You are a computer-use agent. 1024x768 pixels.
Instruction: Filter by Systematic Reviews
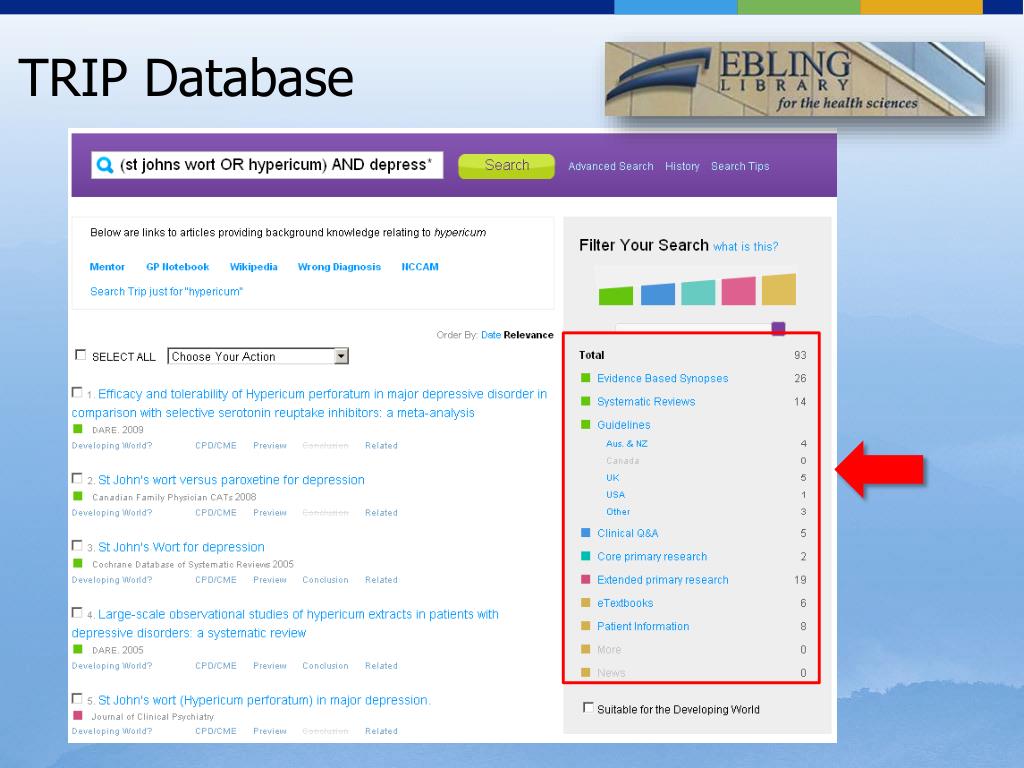tap(646, 402)
